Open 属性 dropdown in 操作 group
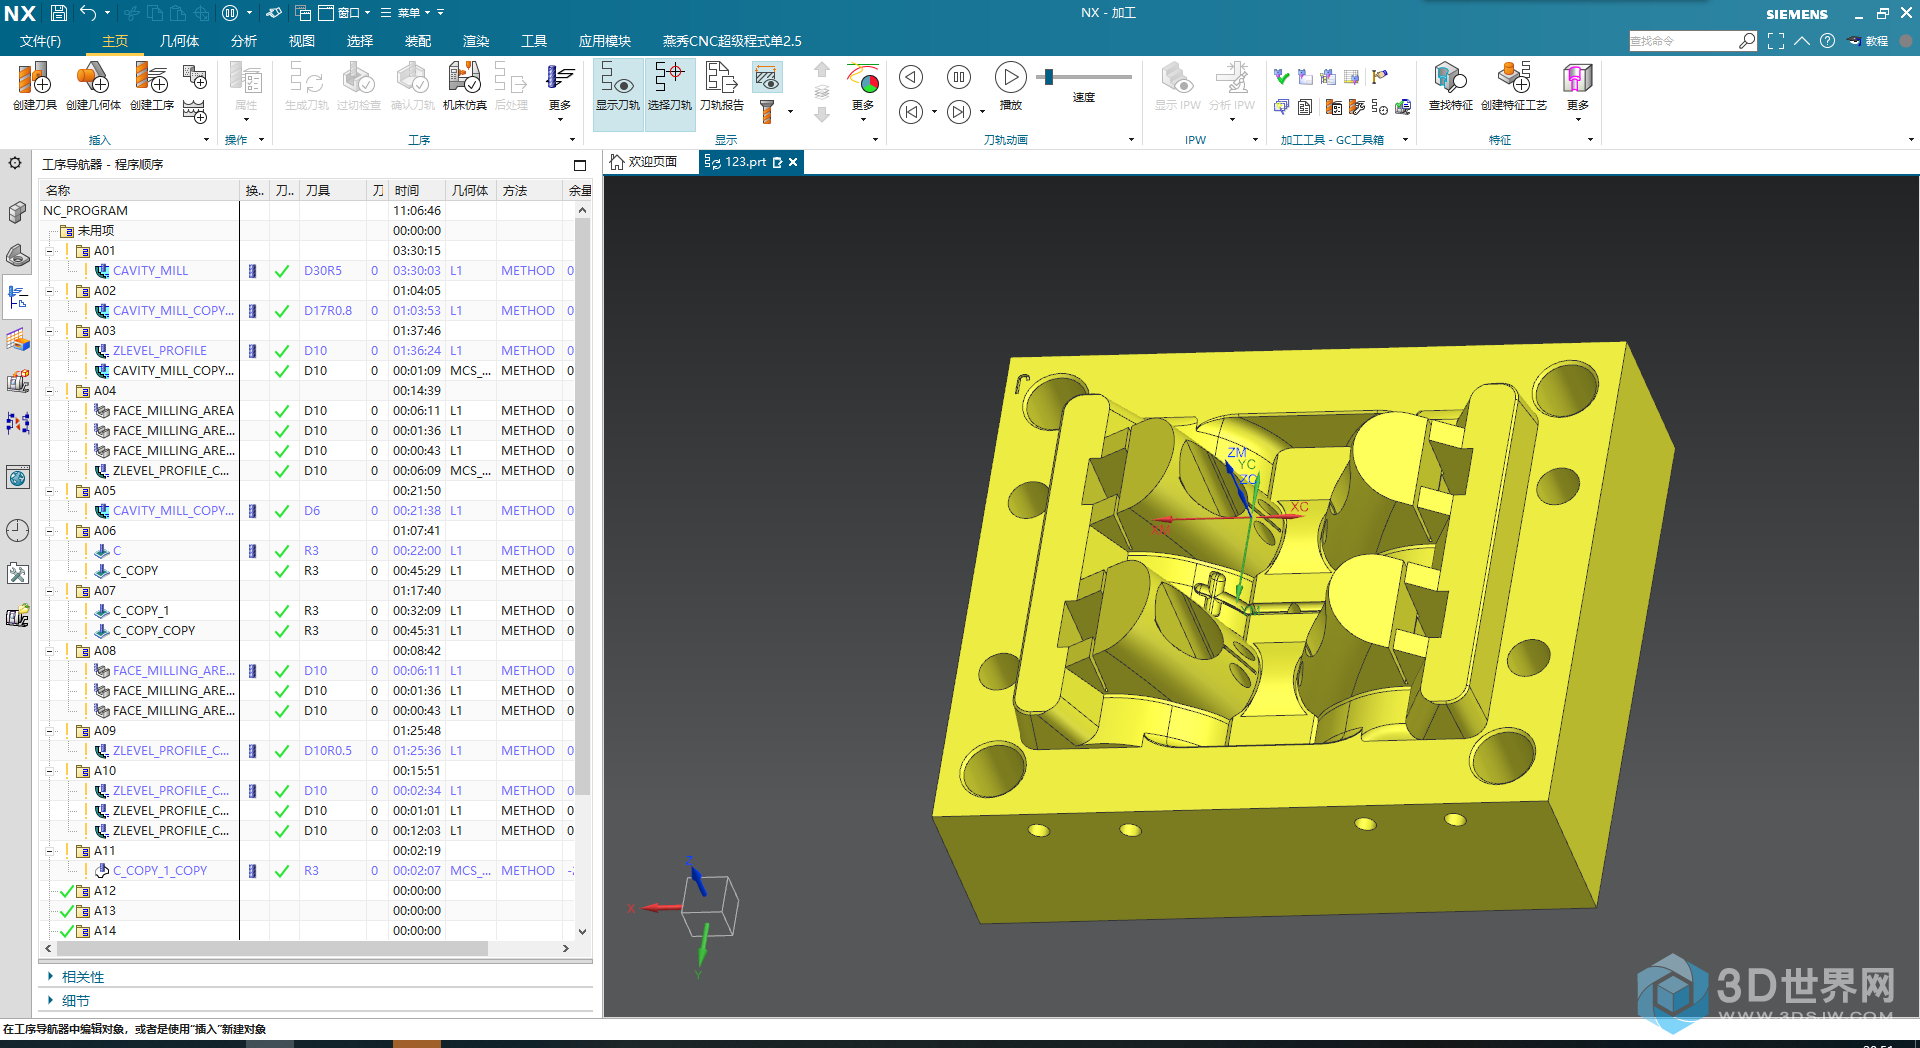1920x1048 pixels. point(246,90)
